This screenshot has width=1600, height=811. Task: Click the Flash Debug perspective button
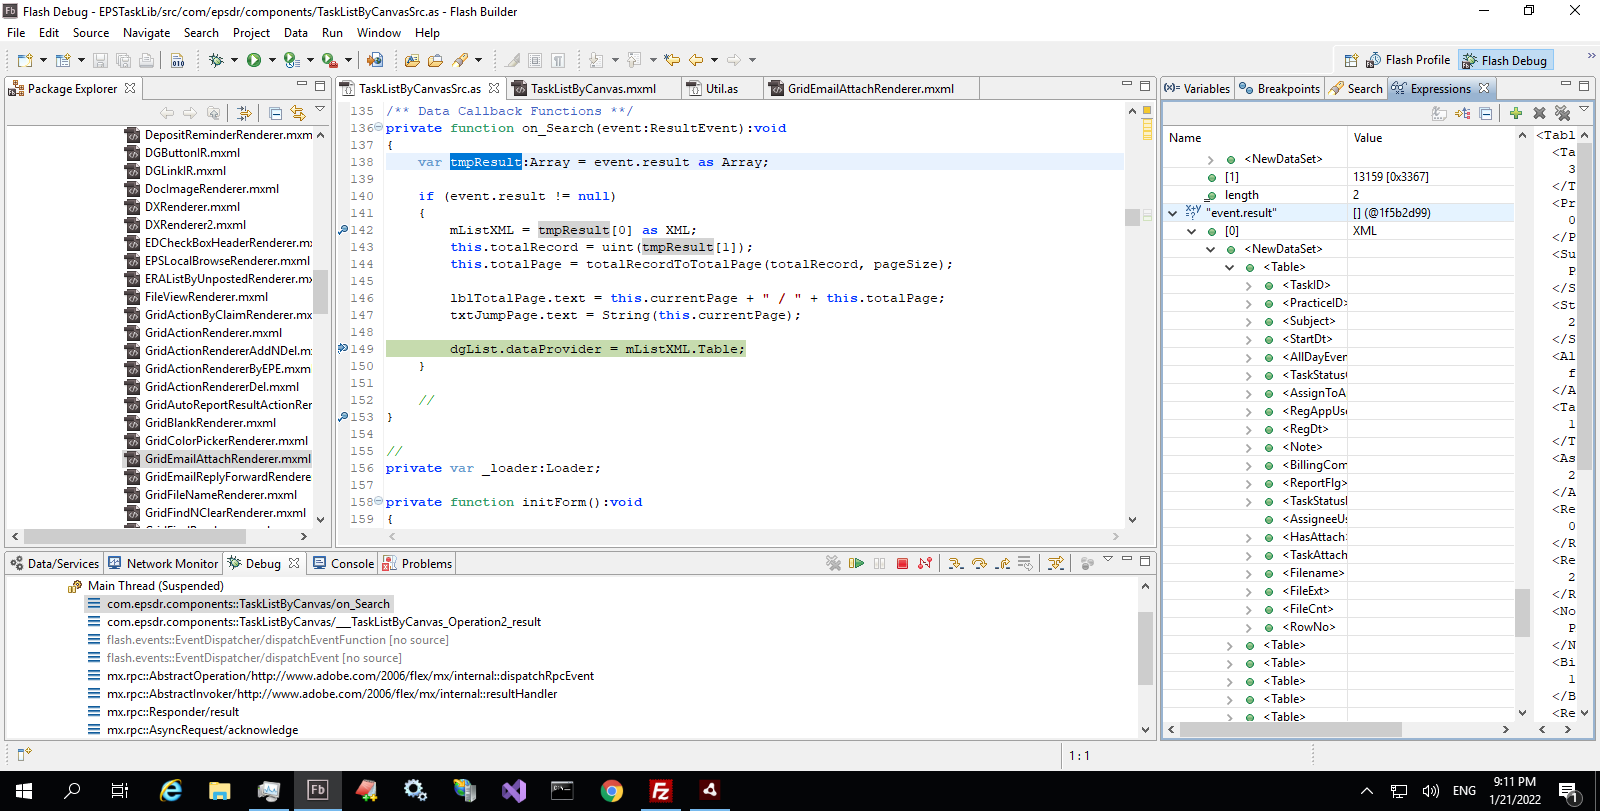[x=1505, y=60]
